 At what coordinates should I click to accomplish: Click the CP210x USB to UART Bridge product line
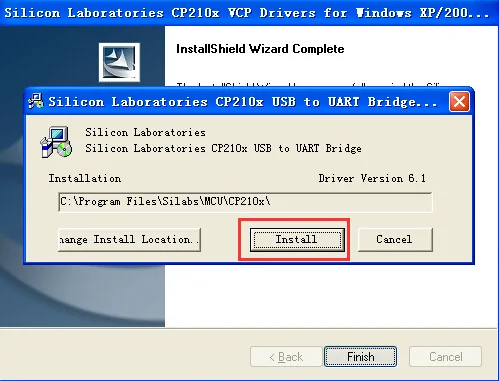223,148
